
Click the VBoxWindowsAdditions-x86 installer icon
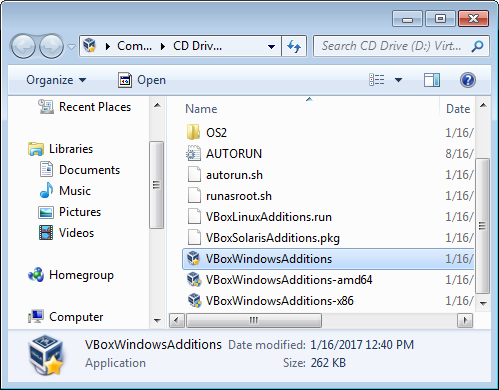tap(194, 301)
